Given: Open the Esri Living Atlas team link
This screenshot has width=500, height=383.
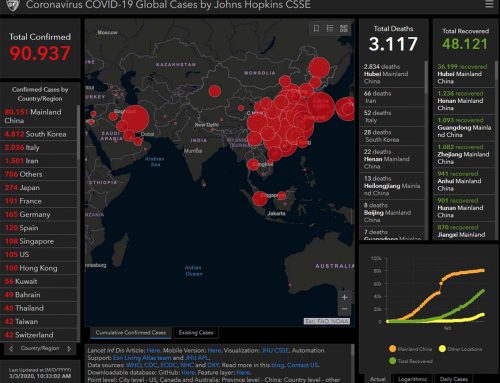Looking at the screenshot, I should 142,358.
